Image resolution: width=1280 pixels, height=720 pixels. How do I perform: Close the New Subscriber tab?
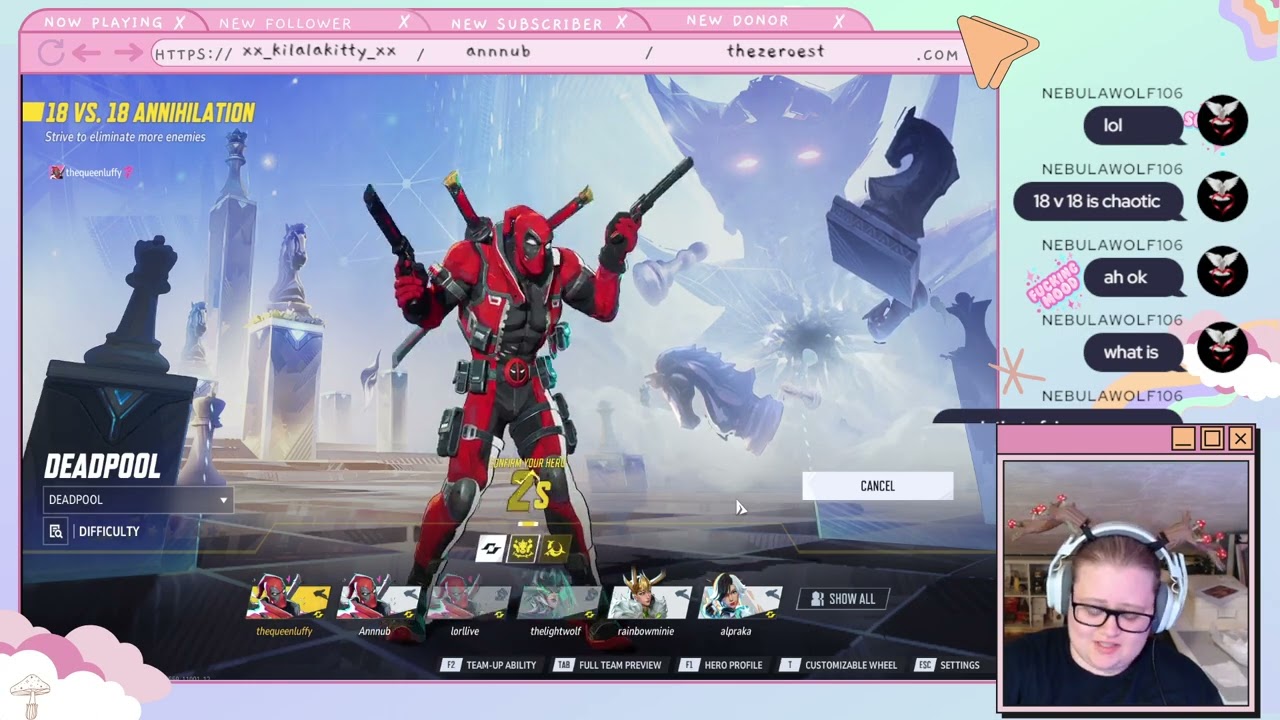(x=621, y=21)
